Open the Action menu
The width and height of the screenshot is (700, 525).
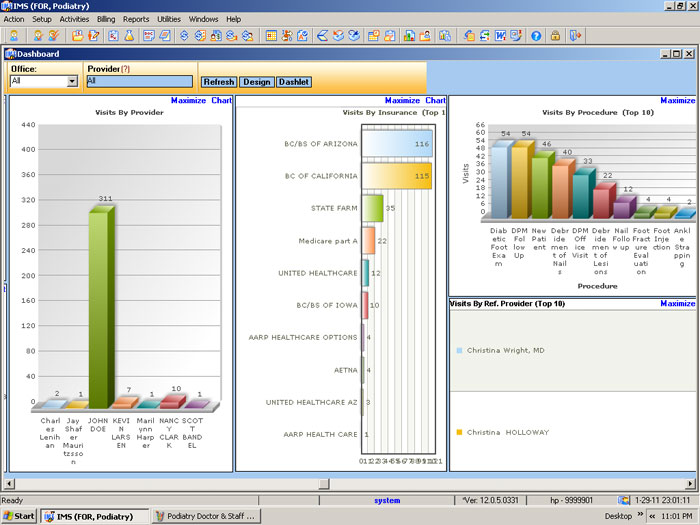(14, 19)
